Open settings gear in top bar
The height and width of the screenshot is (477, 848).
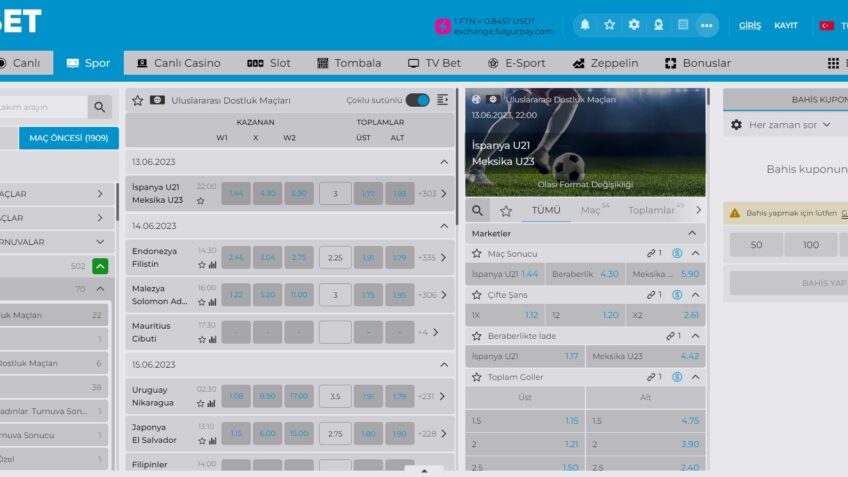tap(633, 25)
